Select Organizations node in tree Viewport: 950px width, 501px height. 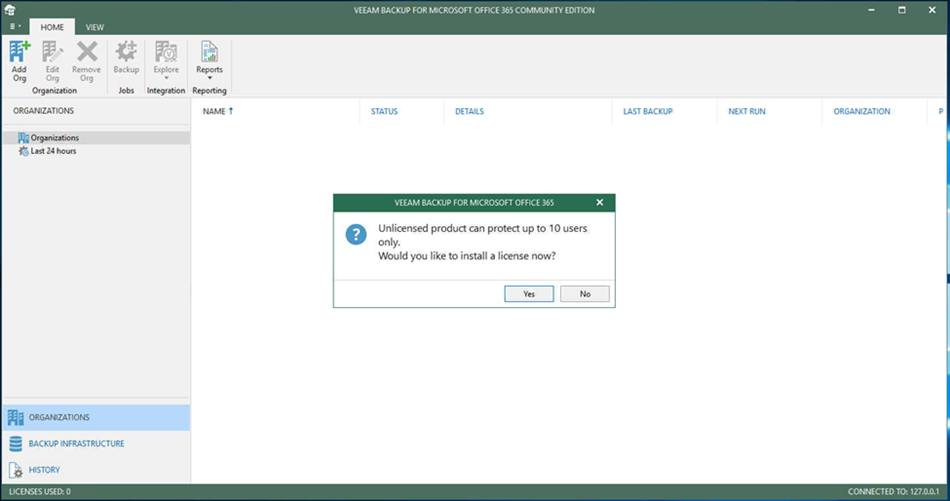click(x=54, y=138)
